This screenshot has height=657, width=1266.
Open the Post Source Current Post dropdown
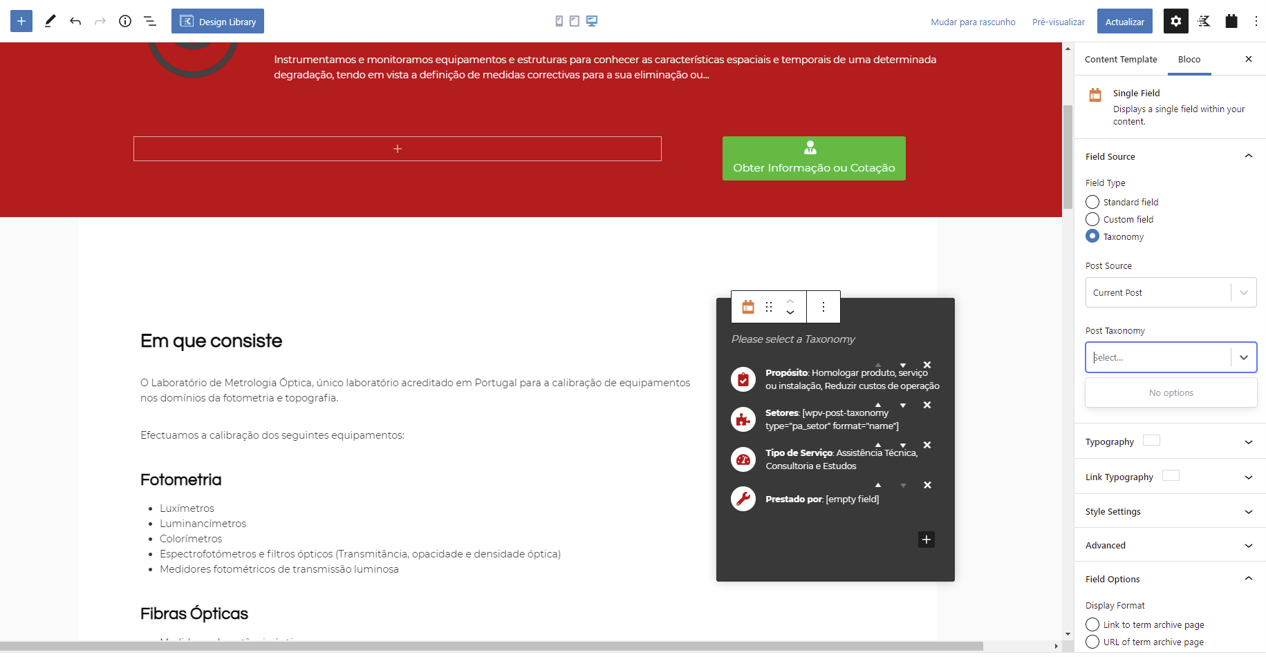pos(1170,292)
